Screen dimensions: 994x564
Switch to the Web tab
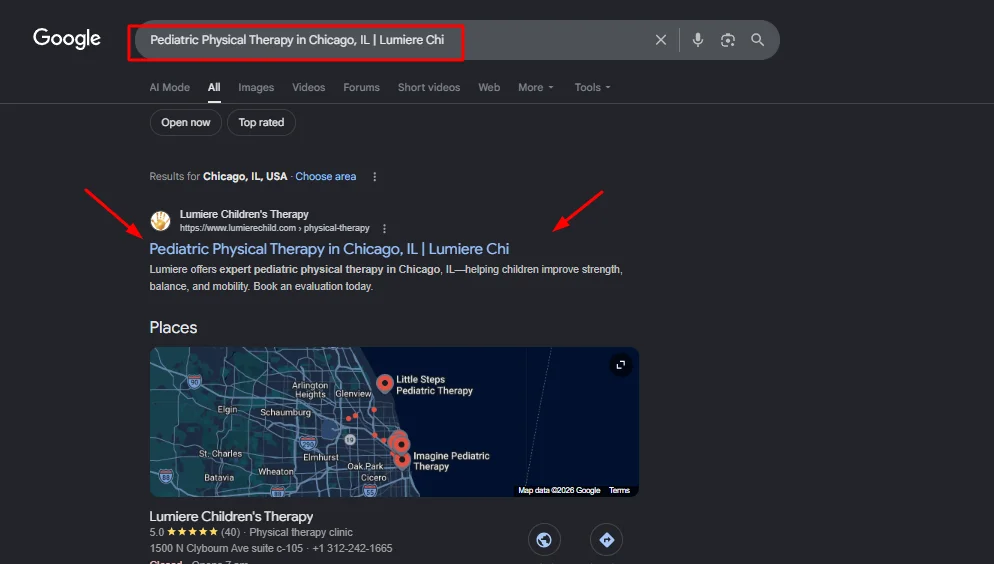[x=489, y=87]
